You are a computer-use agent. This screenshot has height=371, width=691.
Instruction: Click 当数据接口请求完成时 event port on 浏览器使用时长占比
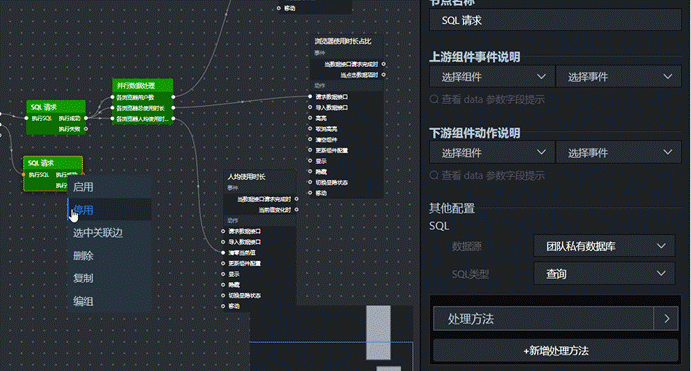[383, 64]
